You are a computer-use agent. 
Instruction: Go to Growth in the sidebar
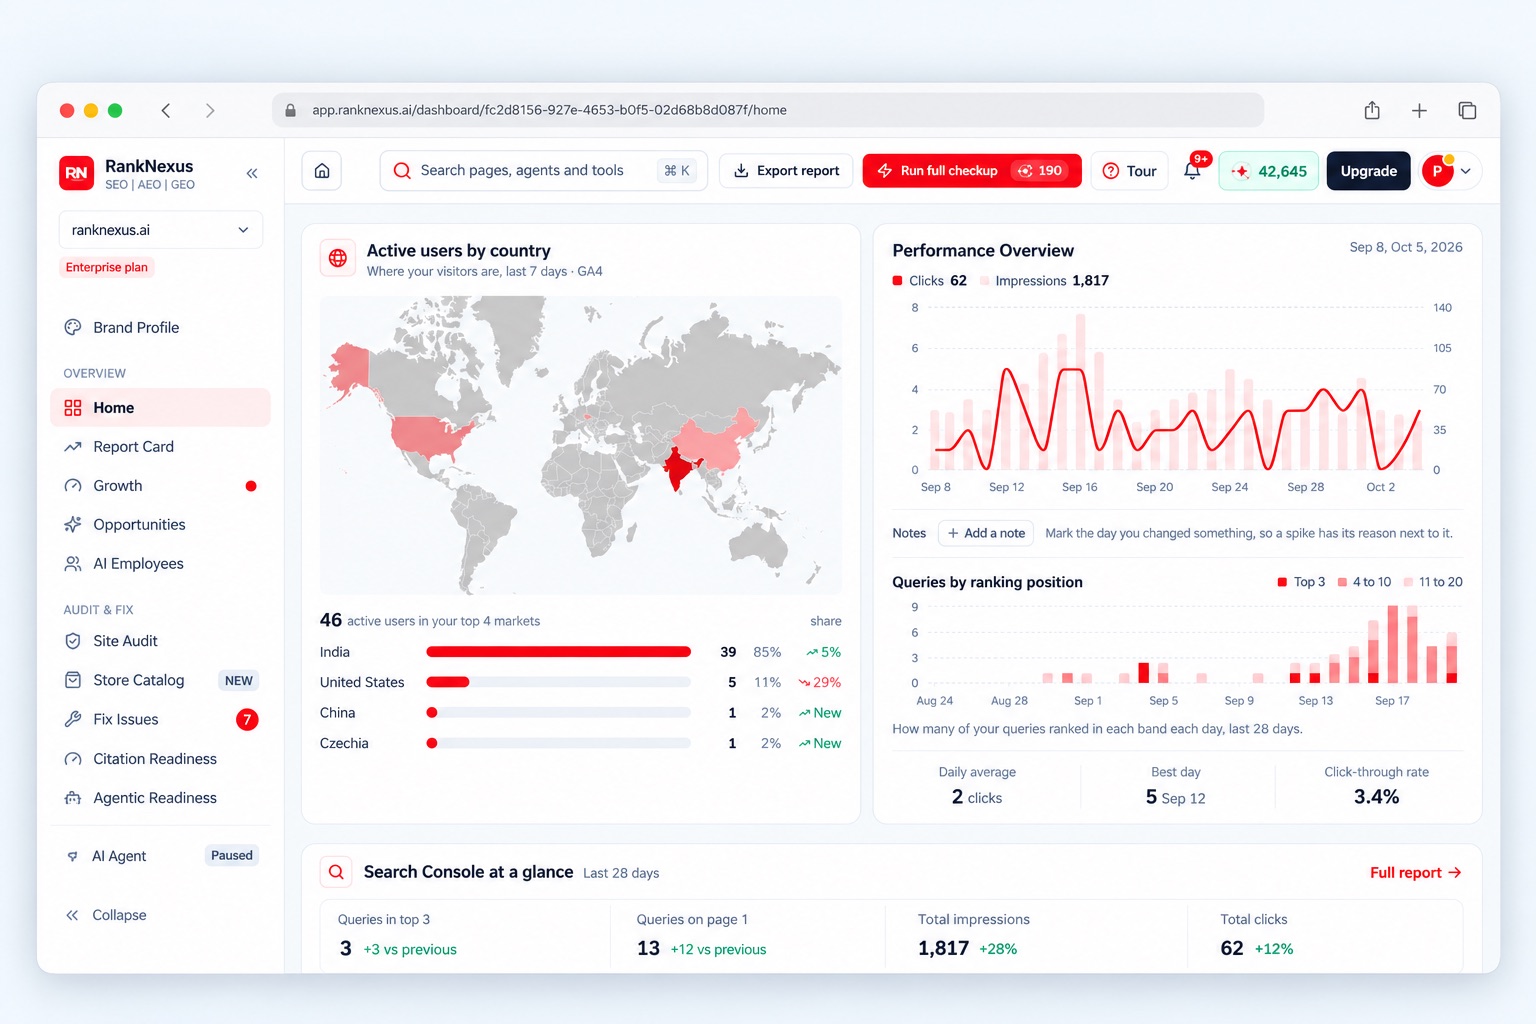pos(160,486)
